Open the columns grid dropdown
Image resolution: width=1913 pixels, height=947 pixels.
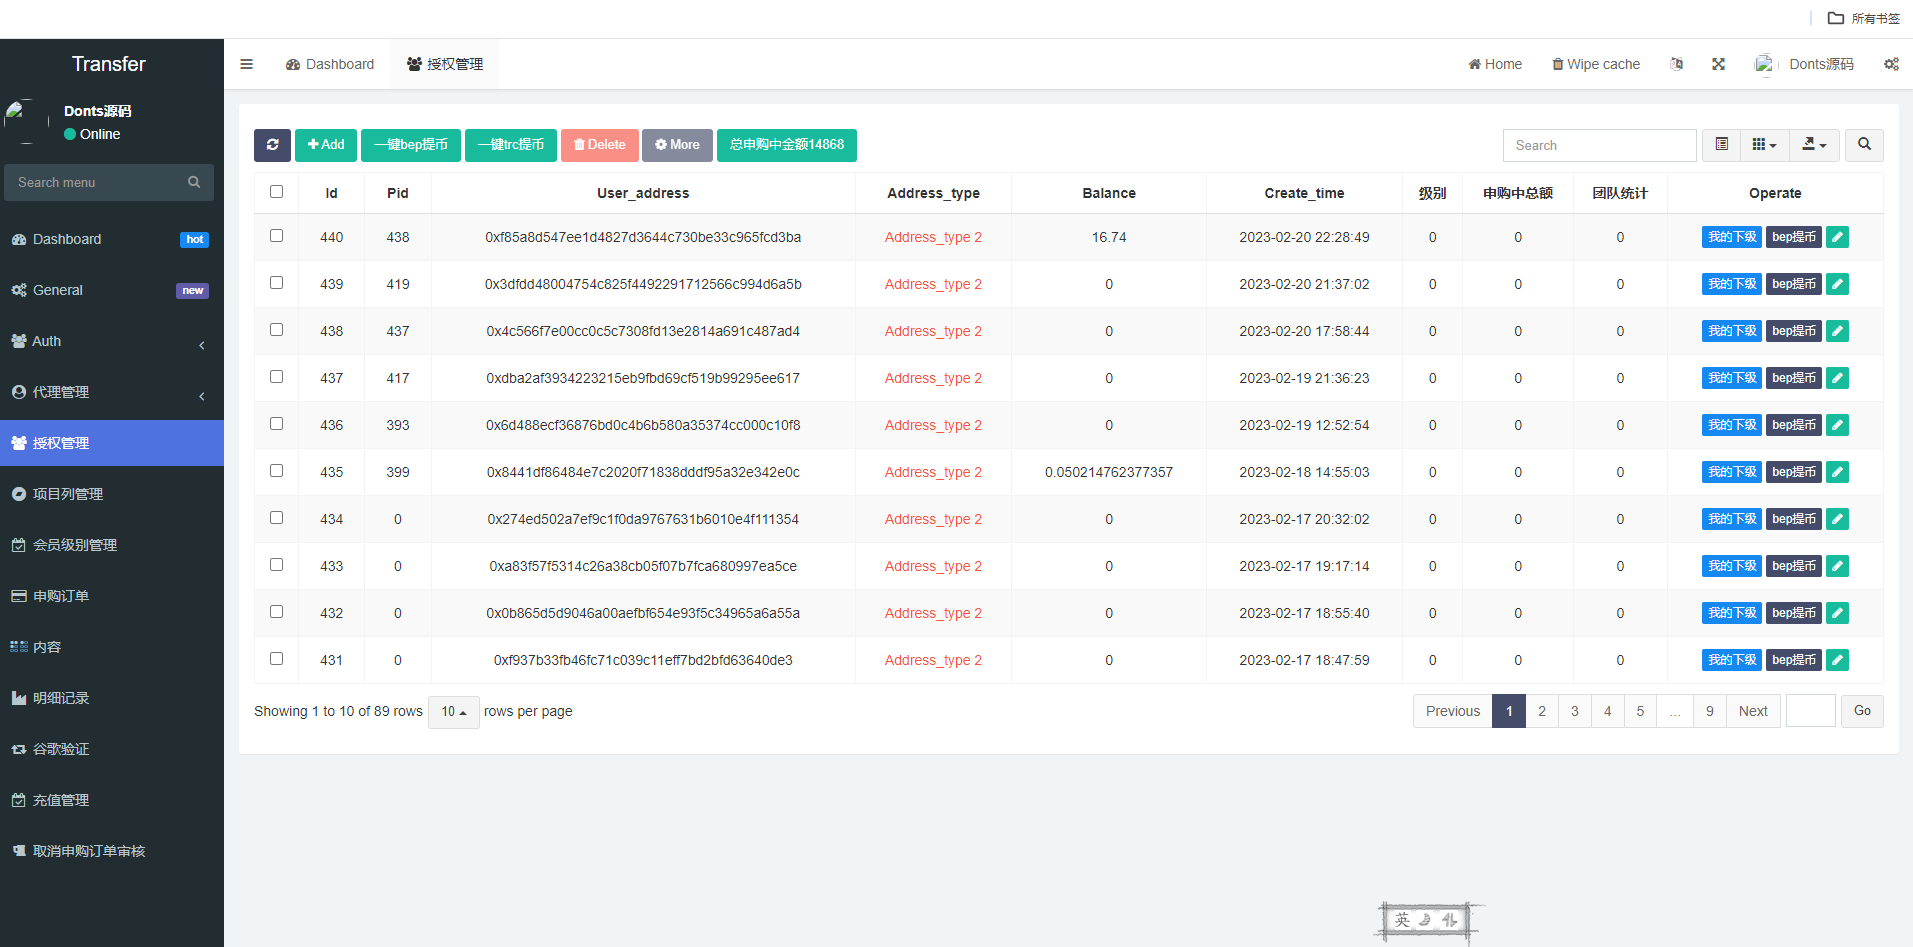click(x=1764, y=145)
